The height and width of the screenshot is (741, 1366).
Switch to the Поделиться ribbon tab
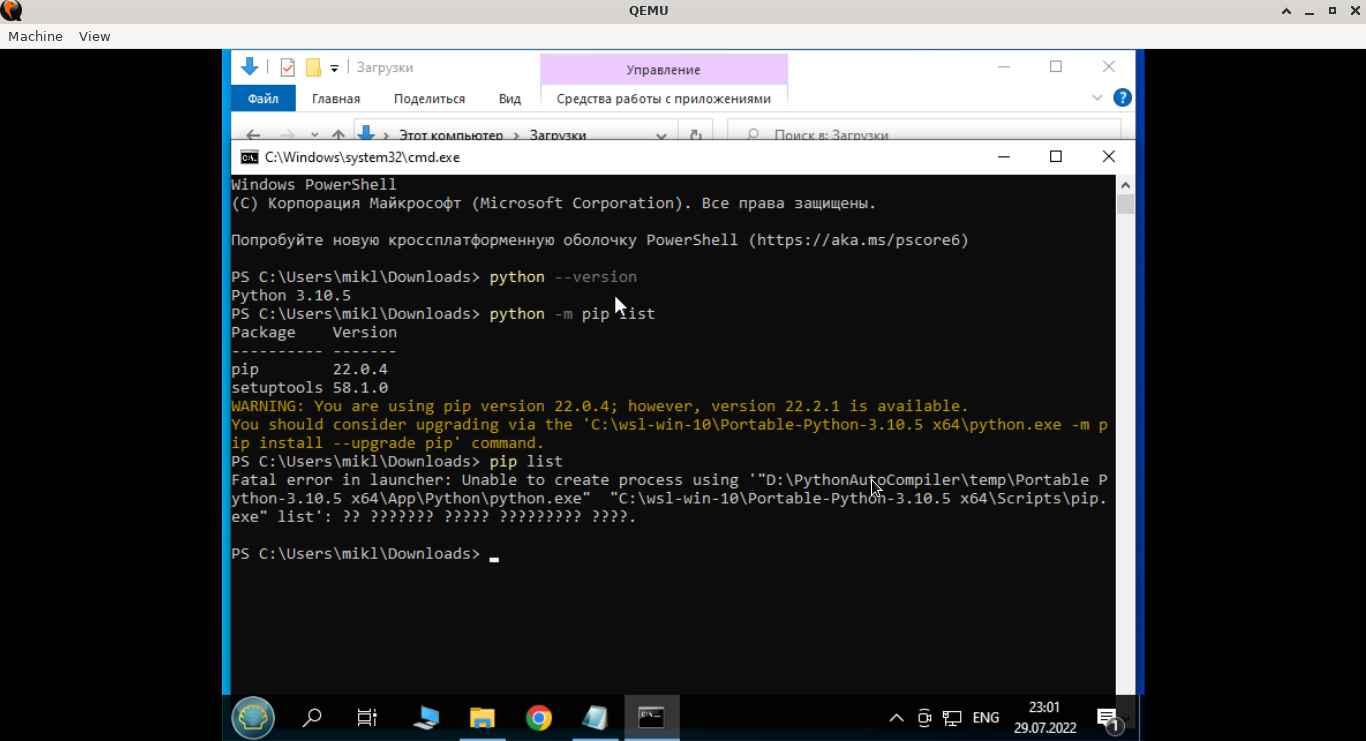click(x=429, y=98)
